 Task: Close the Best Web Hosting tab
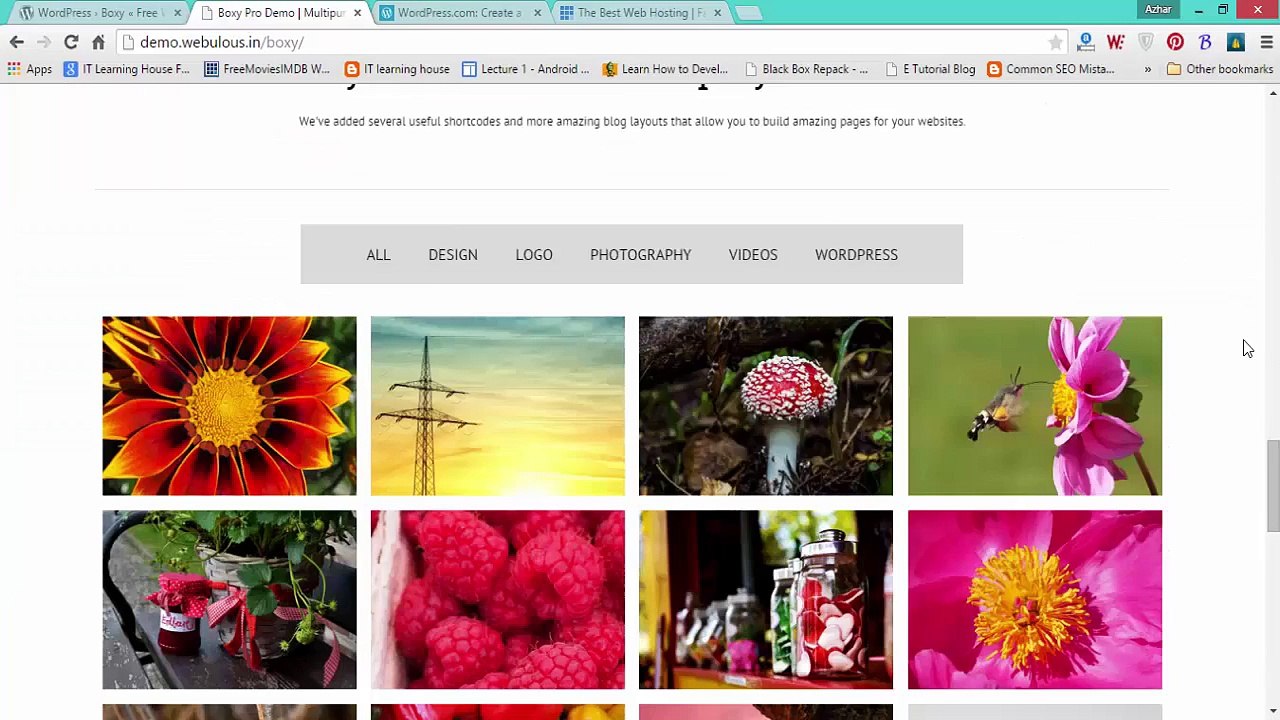[x=717, y=13]
